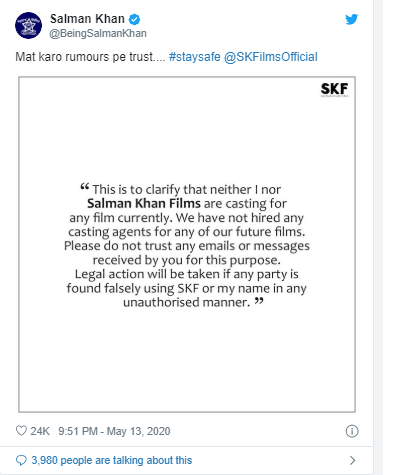Open the @BeingSalmanKhan handle
Image resolution: width=399 pixels, height=475 pixels.
click(x=98, y=34)
